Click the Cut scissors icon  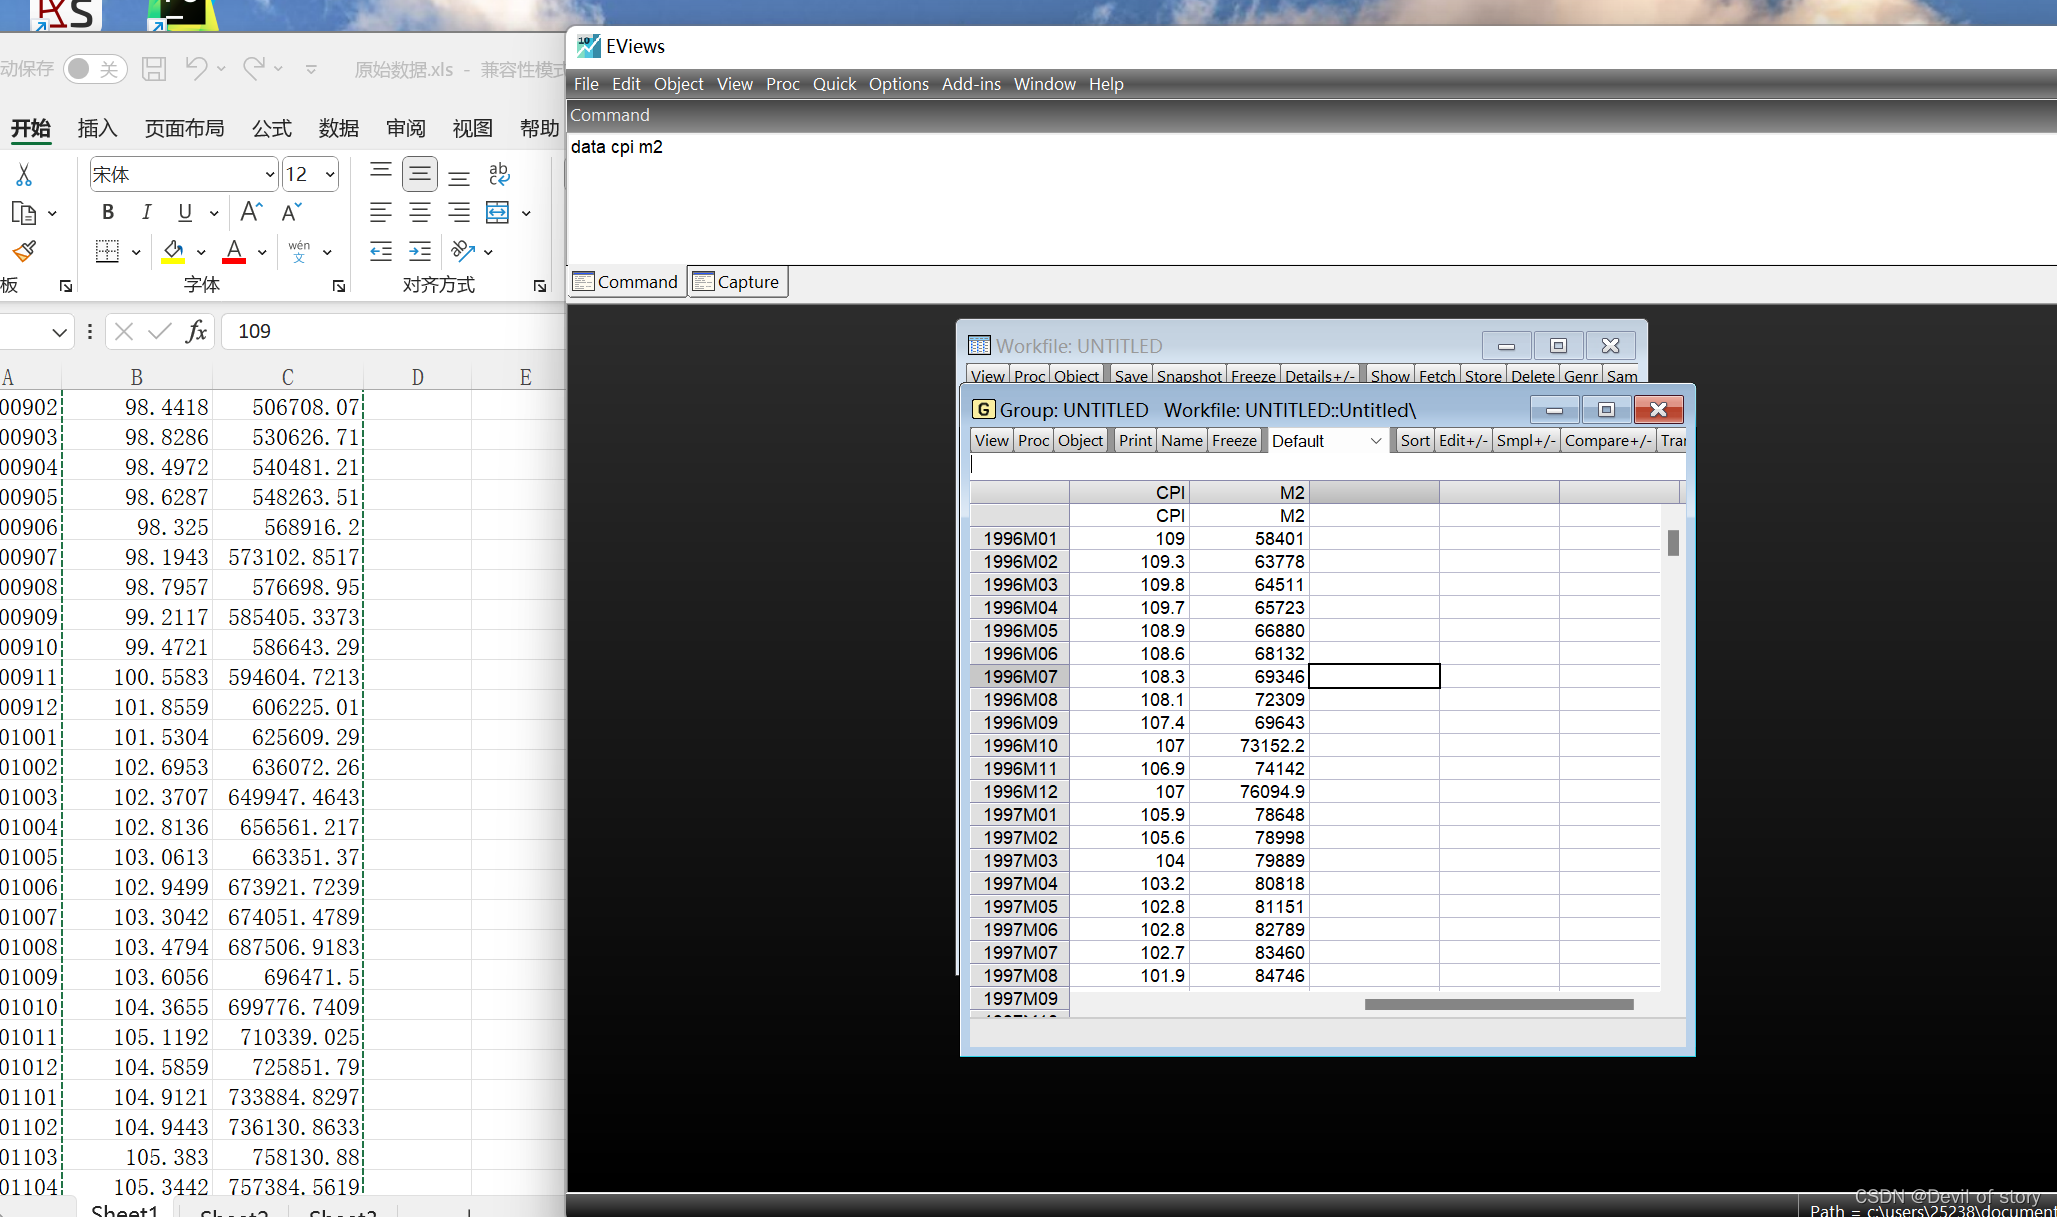click(24, 175)
